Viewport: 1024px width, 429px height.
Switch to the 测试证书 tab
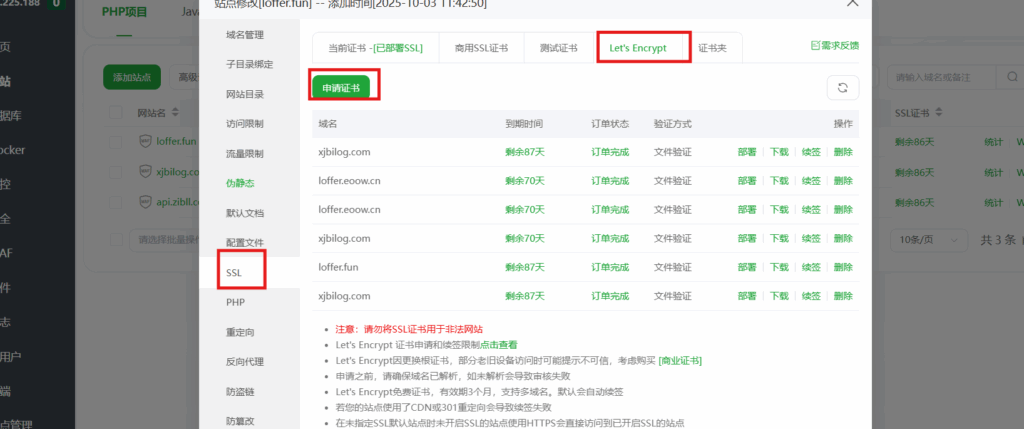558,48
